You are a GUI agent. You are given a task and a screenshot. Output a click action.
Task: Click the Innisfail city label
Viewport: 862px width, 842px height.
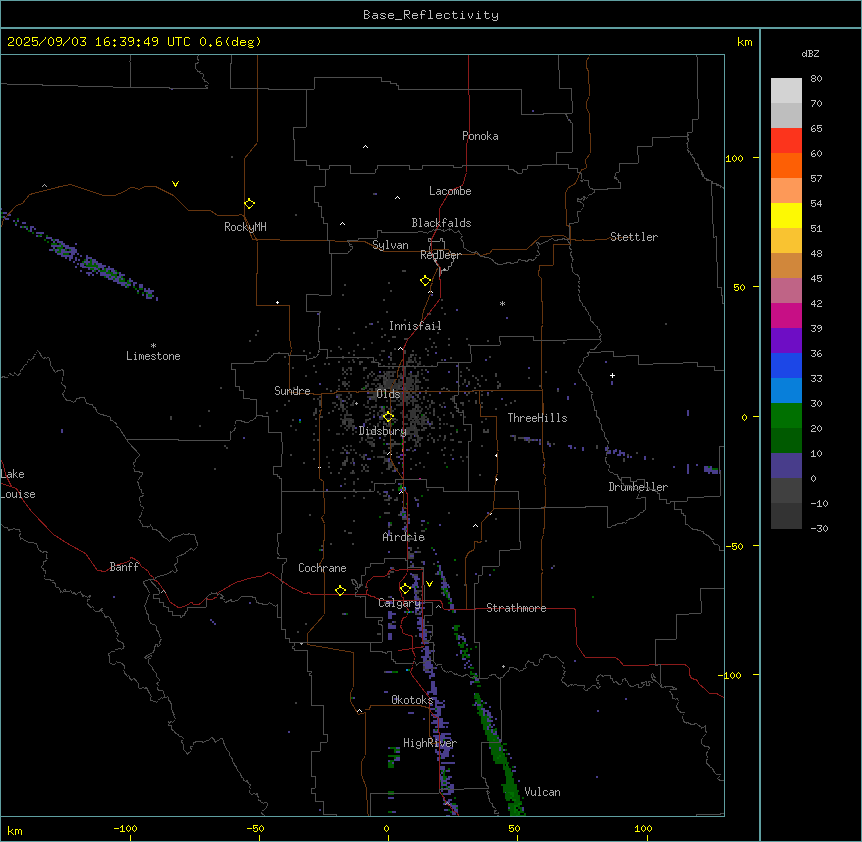click(415, 326)
